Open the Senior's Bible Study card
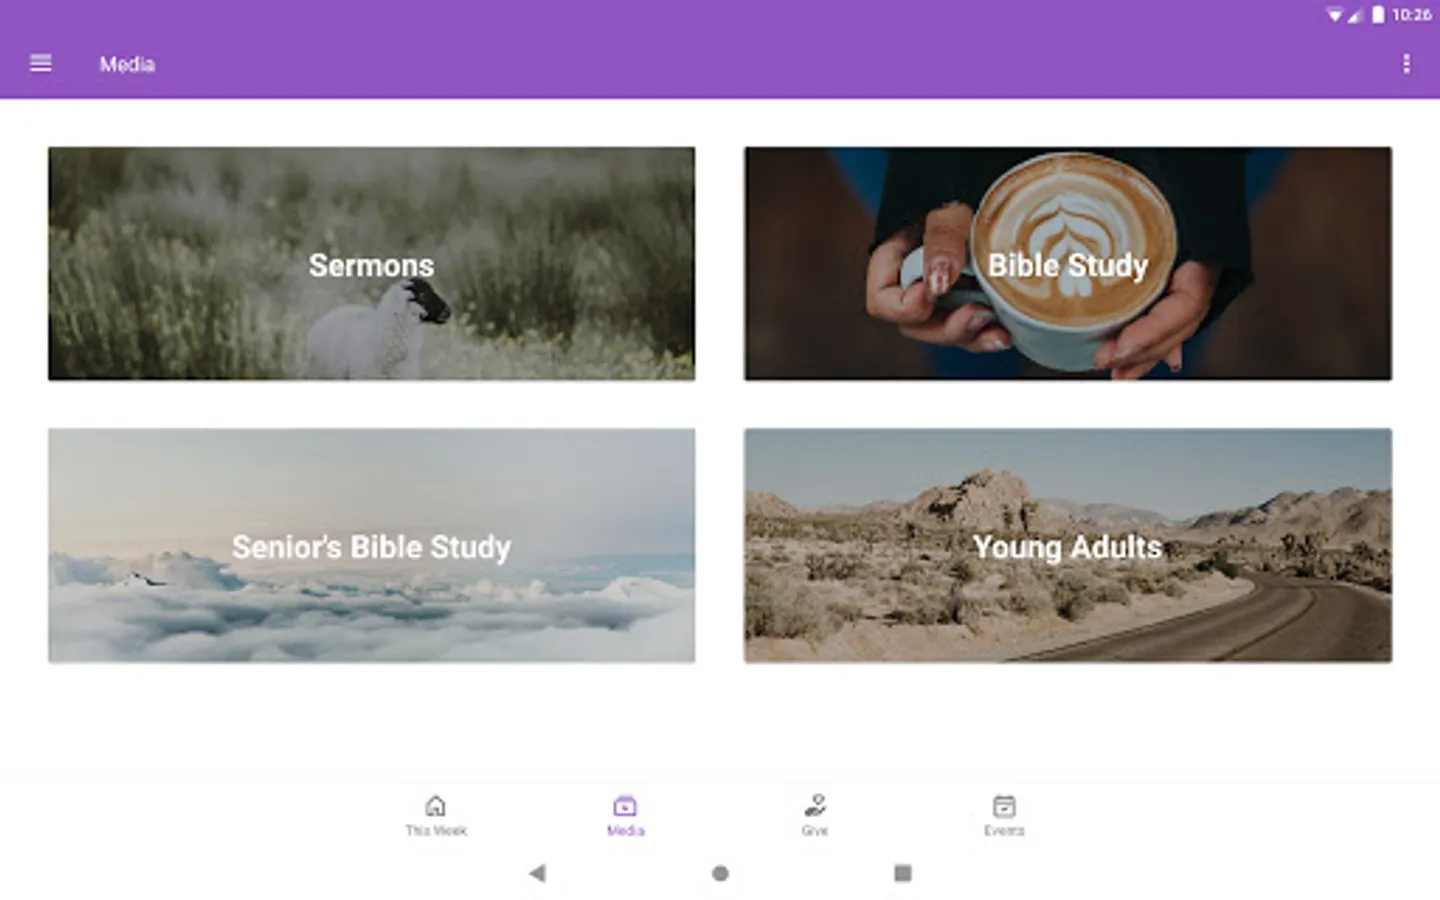 (x=371, y=545)
